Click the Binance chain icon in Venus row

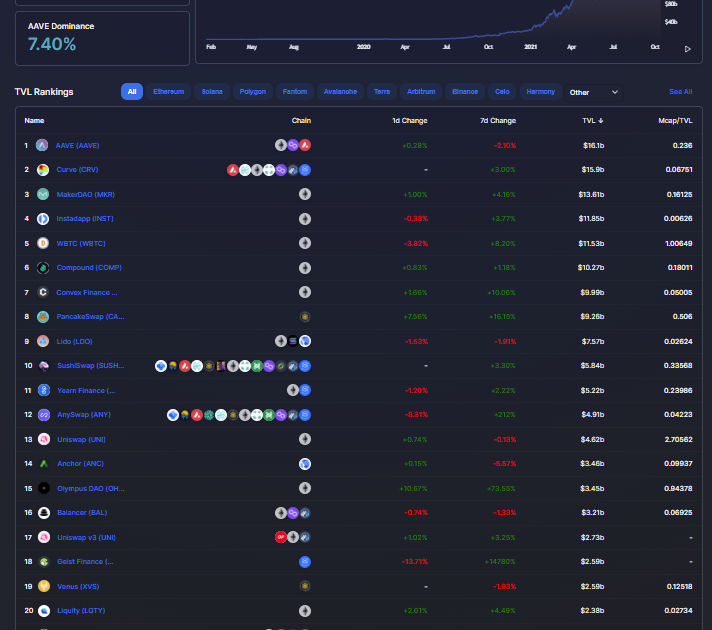[x=304, y=586]
